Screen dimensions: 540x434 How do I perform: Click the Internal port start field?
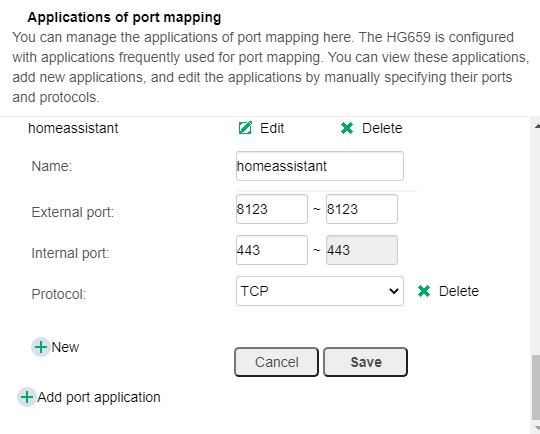click(272, 250)
